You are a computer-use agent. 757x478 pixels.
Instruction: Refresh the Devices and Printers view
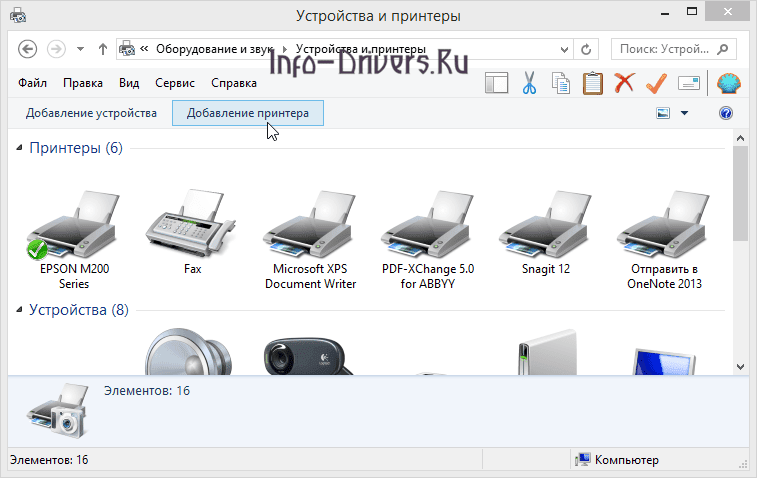click(x=586, y=49)
